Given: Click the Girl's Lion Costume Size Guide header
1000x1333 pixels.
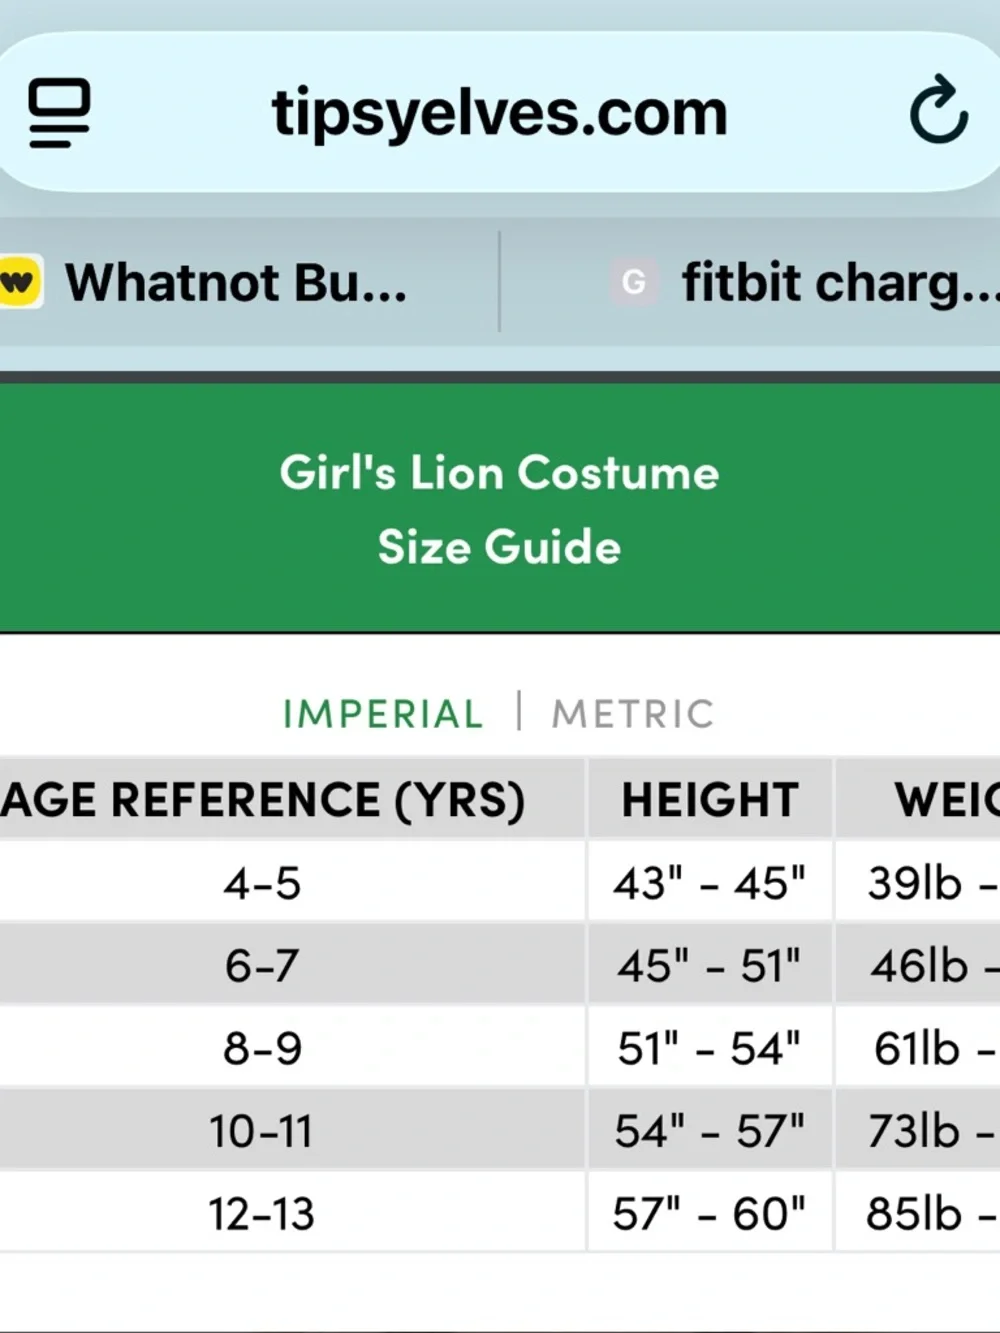Looking at the screenshot, I should point(499,509).
